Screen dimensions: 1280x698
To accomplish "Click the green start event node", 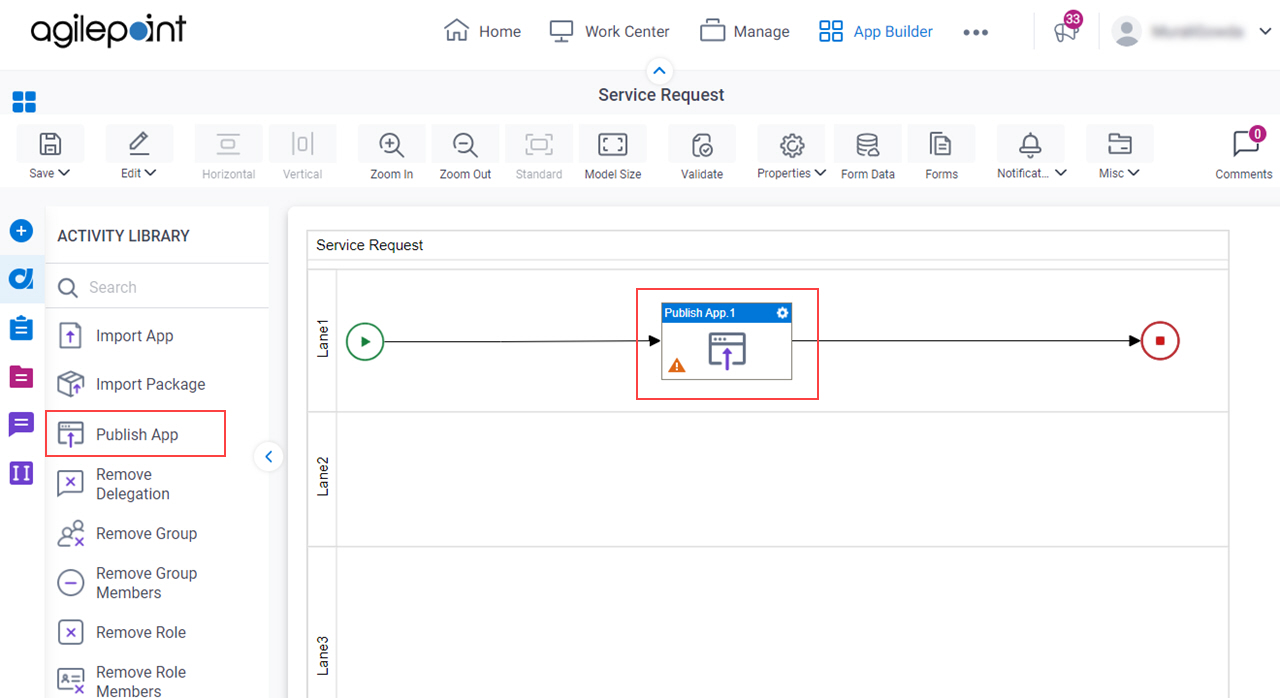I will point(365,341).
